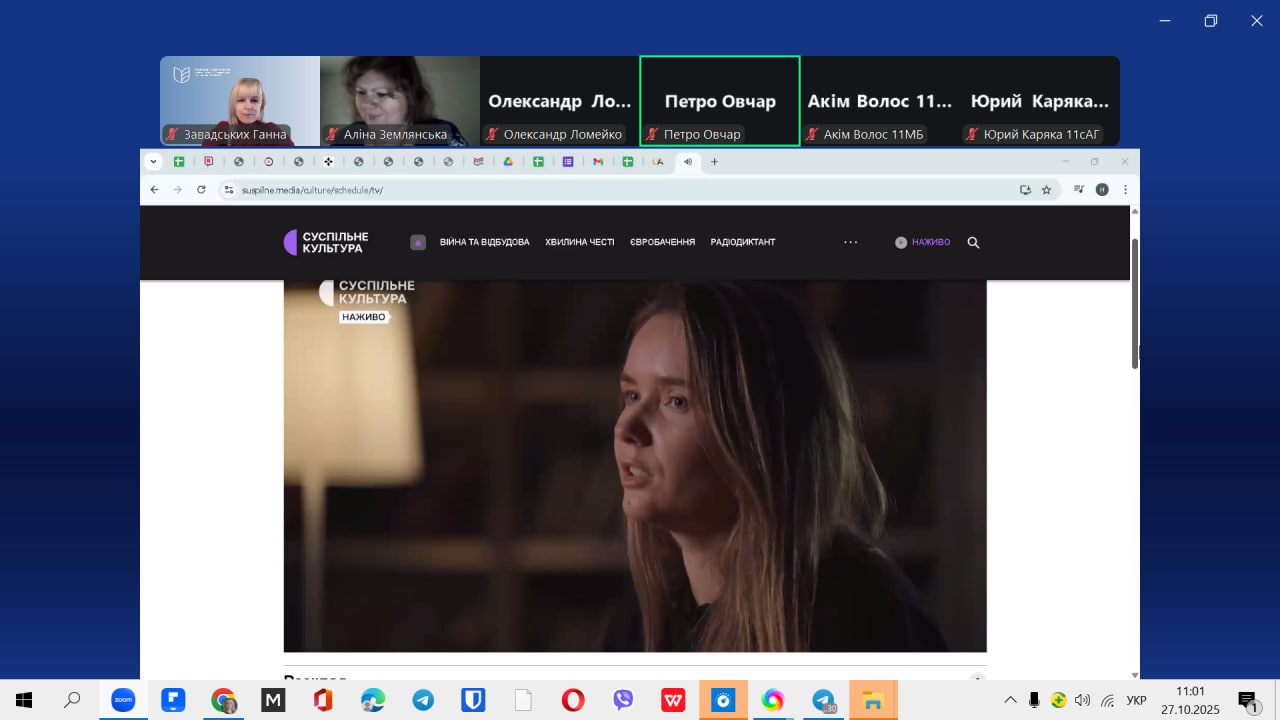Screen dimensions: 1280x720
Task: Click the search magnifier on Suspilne header
Action: click(973, 242)
